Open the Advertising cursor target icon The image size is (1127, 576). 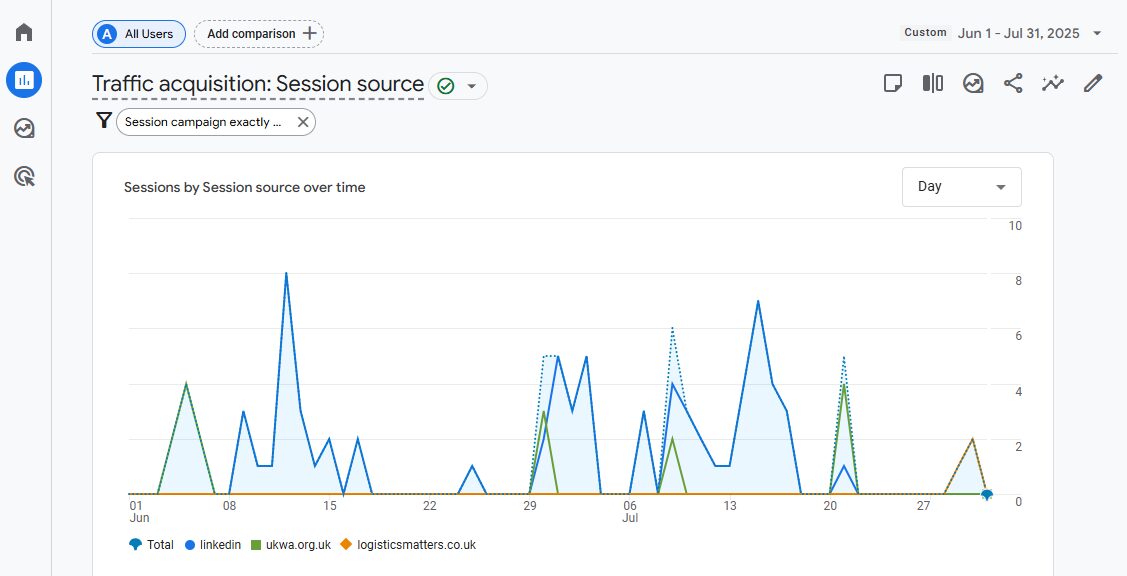click(x=24, y=176)
